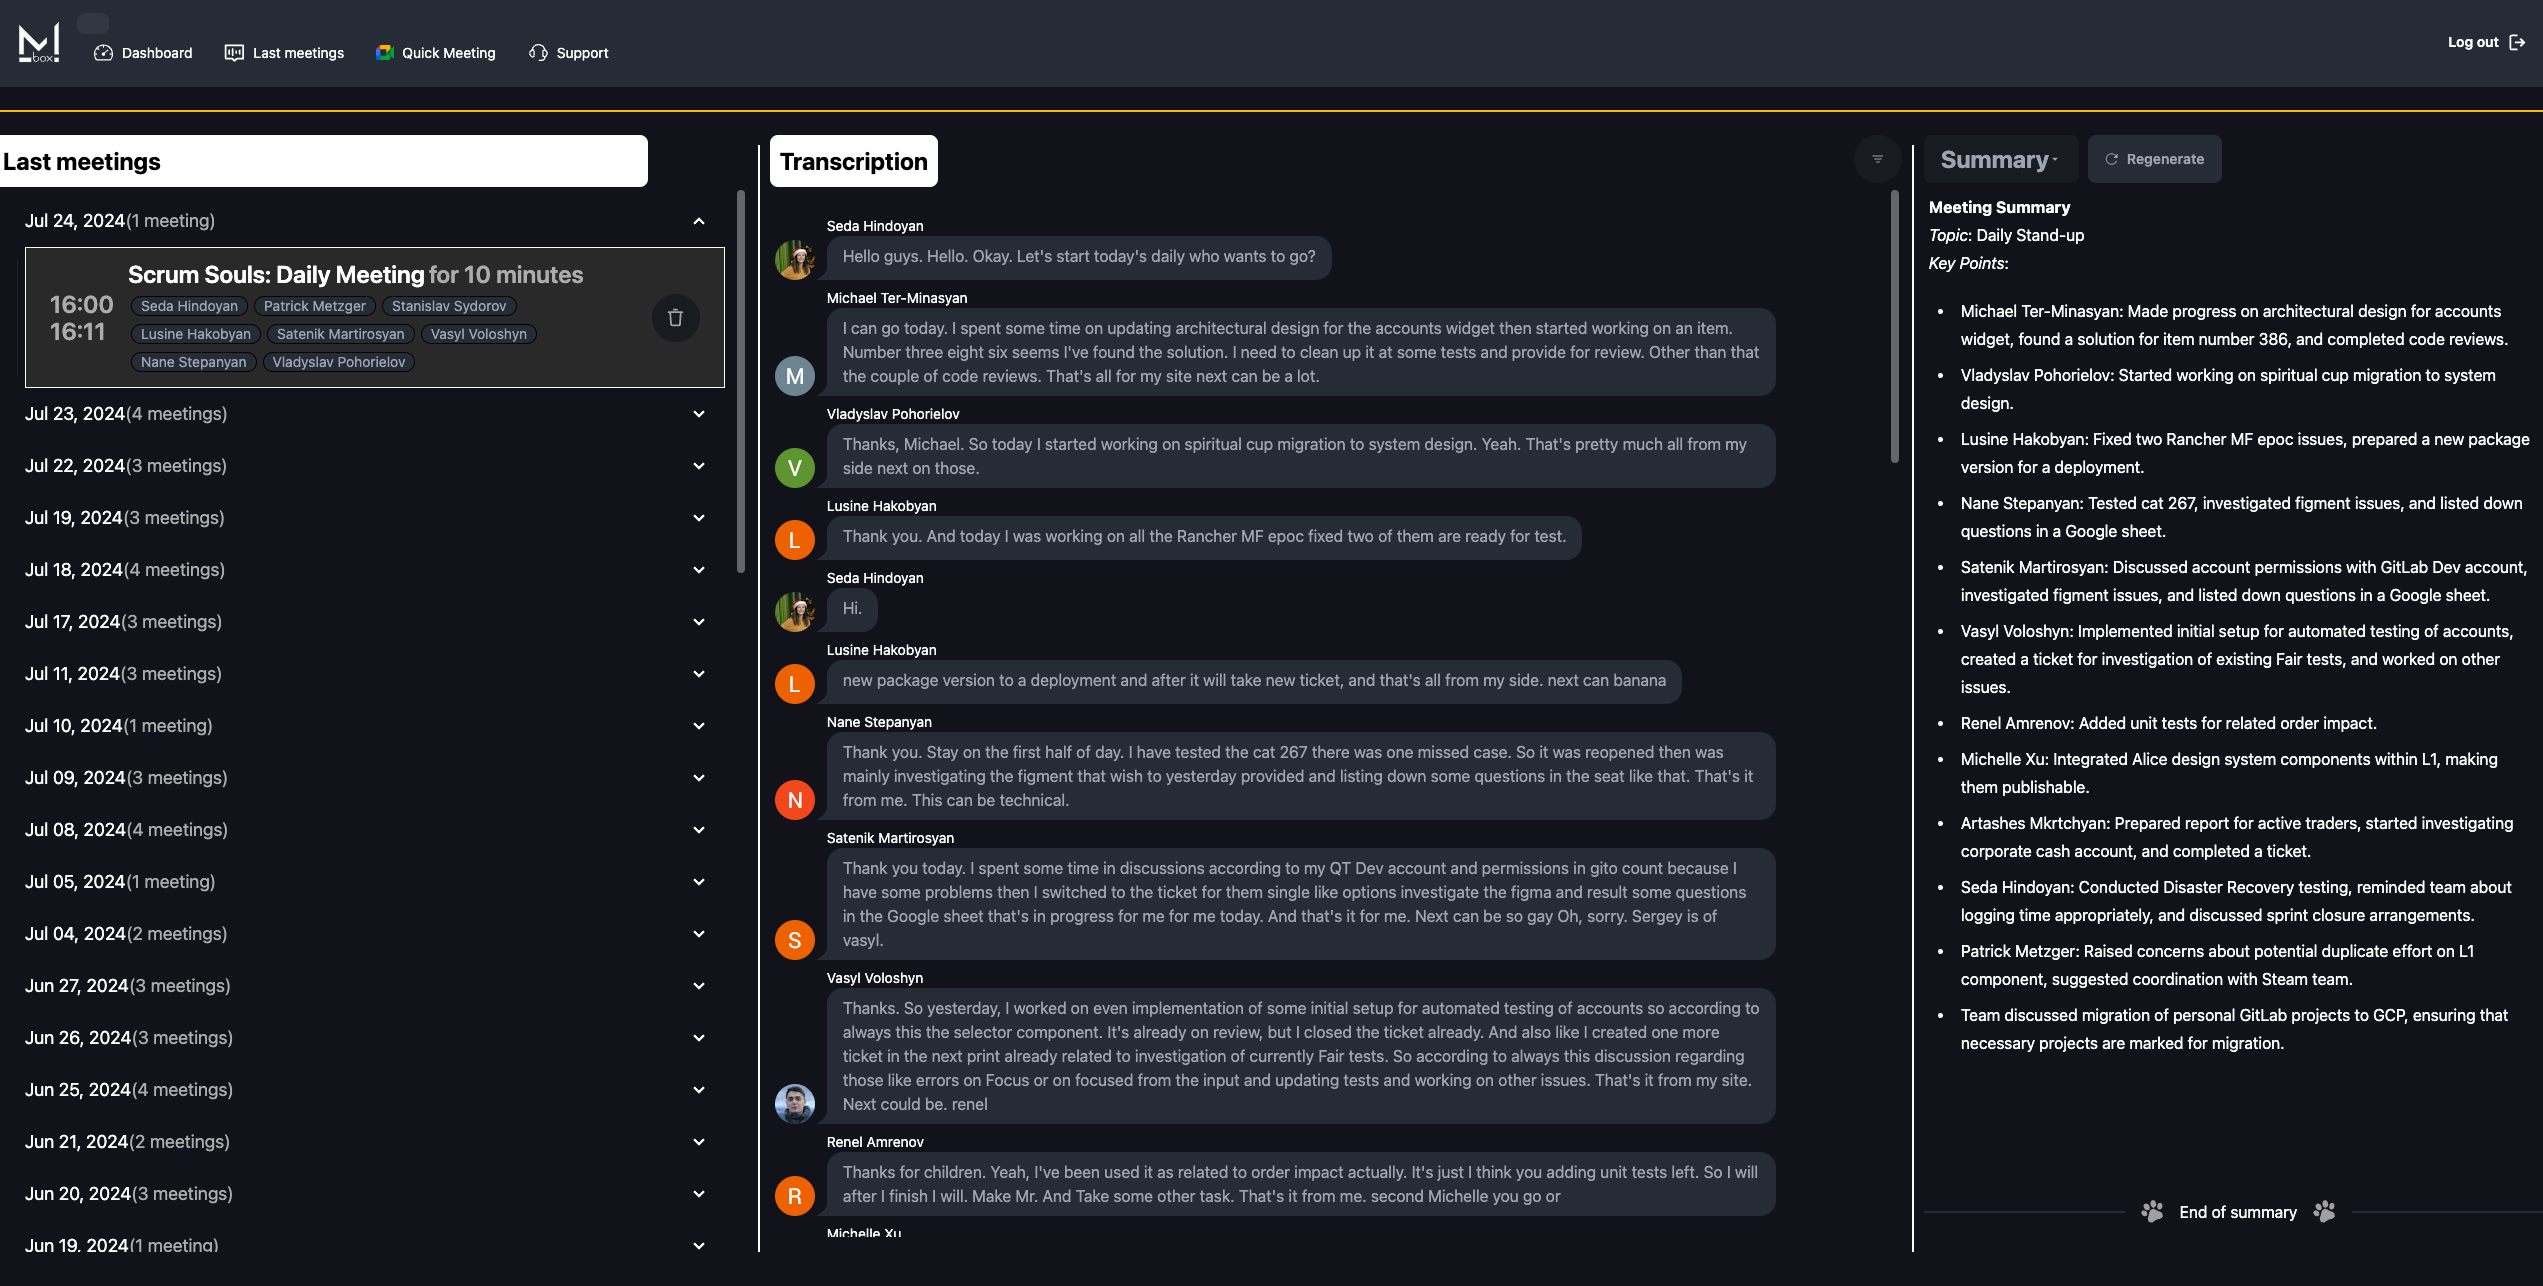This screenshot has height=1286, width=2543.
Task: Regenerate the meeting summary
Action: pyautogui.click(x=2154, y=159)
